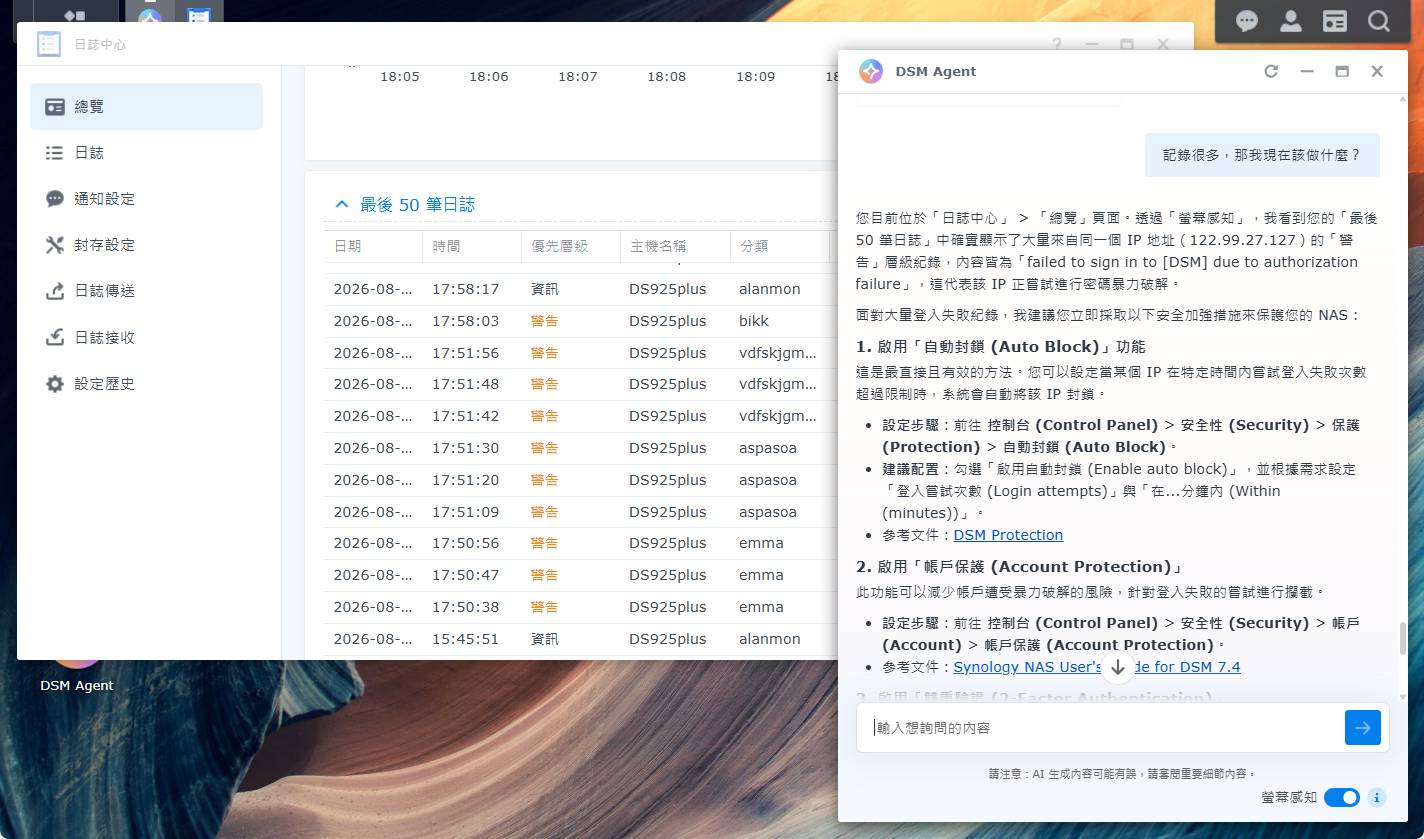Click the 日誌接收 download icon
The image size is (1424, 839).
(x=55, y=337)
